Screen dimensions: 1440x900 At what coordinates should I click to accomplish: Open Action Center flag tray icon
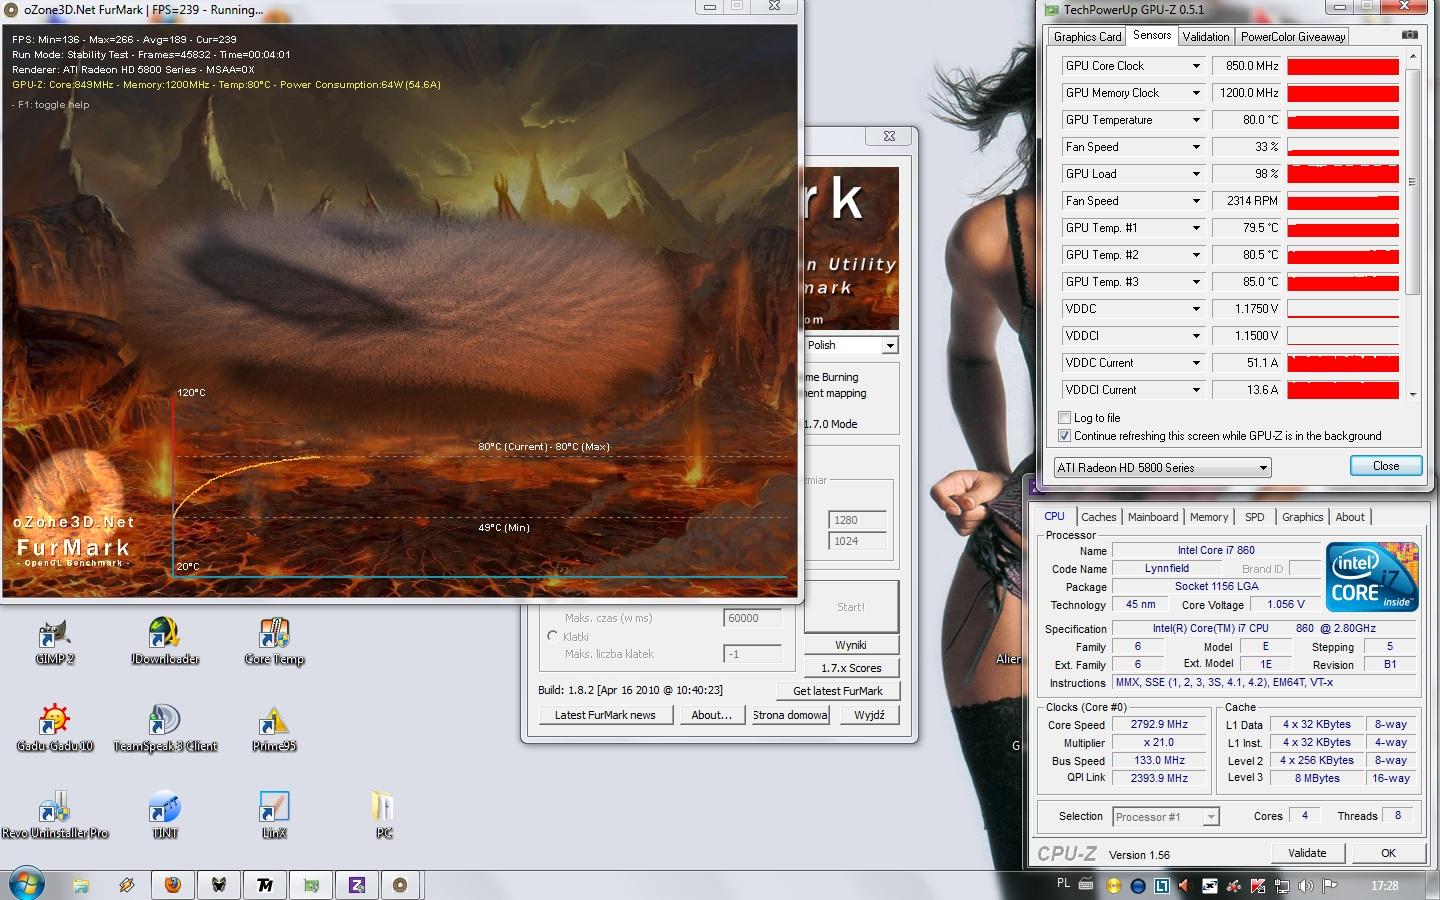tap(1329, 886)
